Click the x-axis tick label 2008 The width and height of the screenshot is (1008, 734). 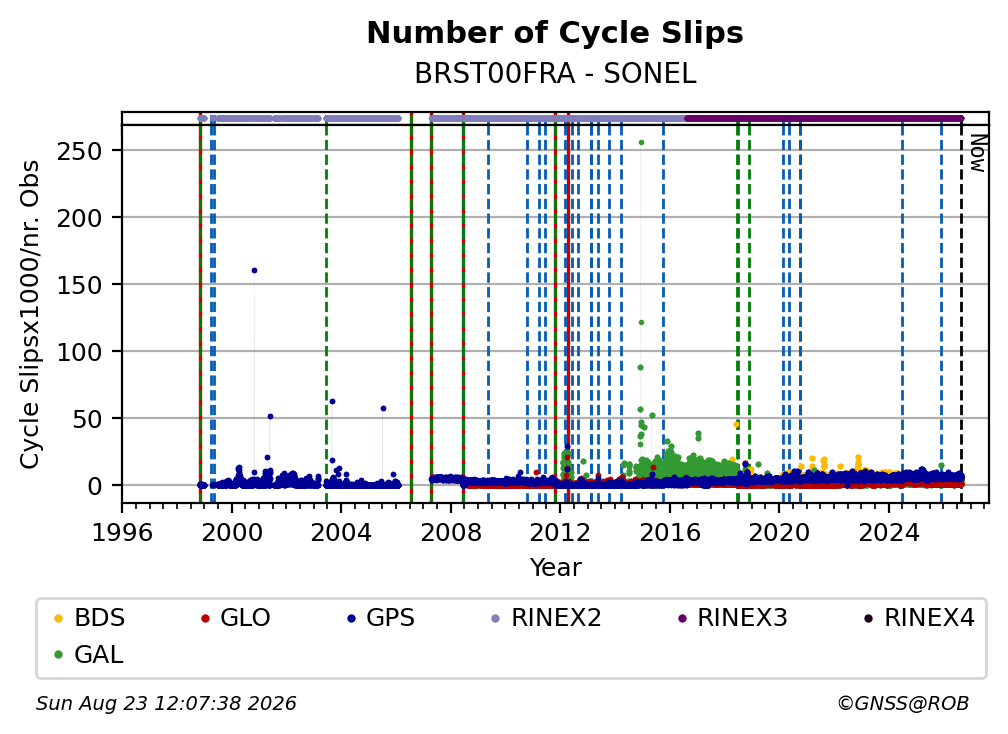(x=451, y=533)
